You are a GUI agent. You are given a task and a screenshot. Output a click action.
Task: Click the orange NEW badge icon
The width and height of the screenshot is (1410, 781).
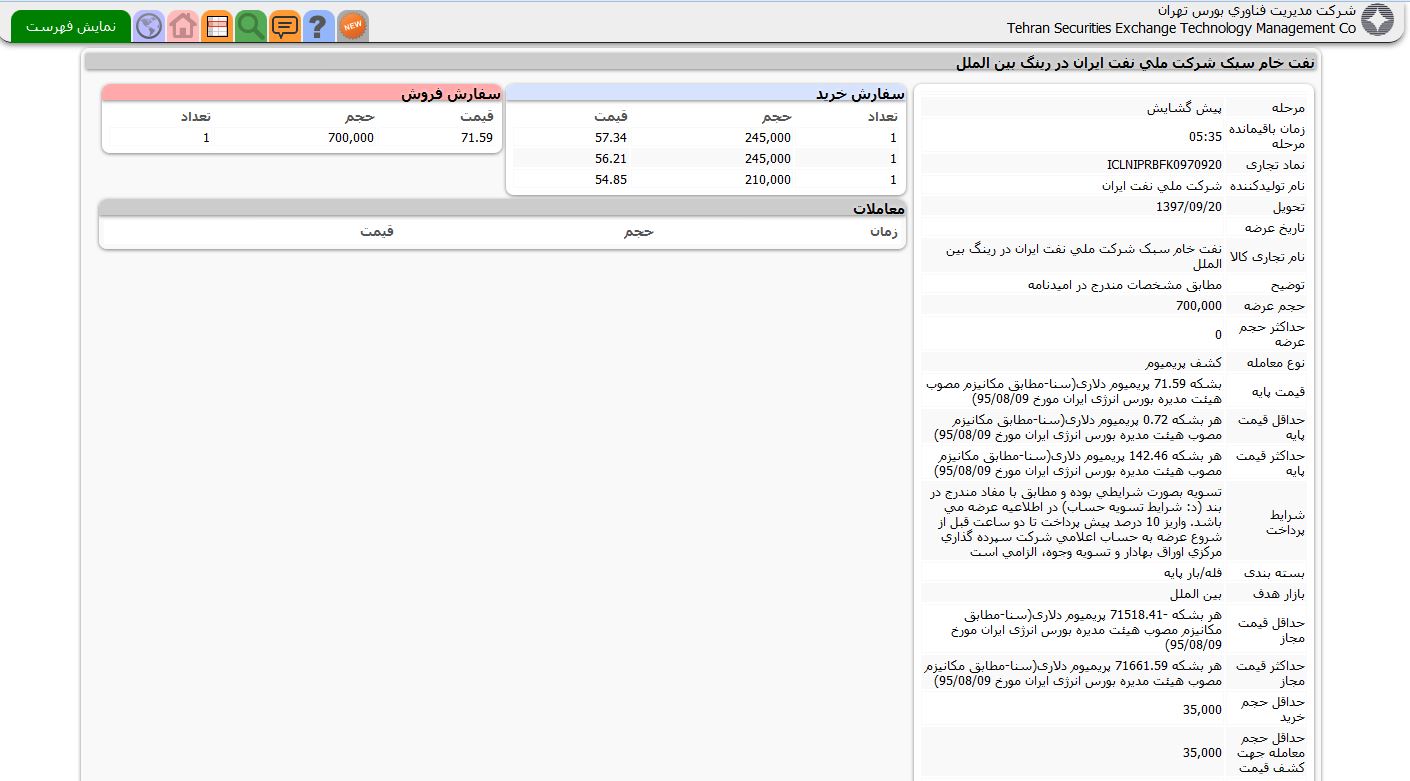point(352,26)
